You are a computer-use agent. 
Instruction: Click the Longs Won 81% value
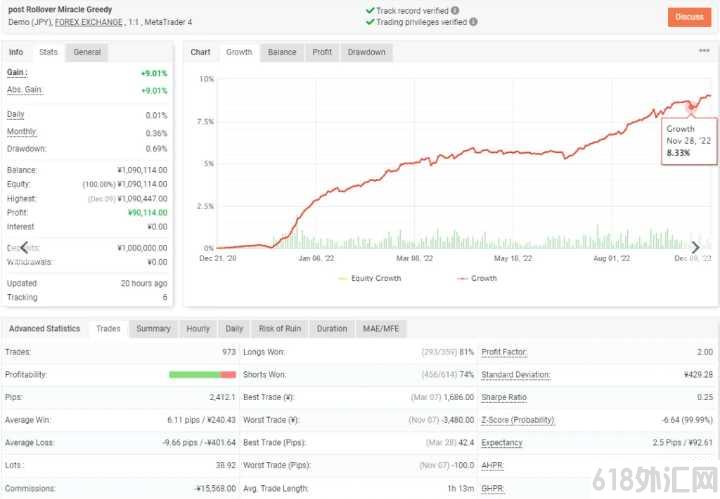coord(466,352)
